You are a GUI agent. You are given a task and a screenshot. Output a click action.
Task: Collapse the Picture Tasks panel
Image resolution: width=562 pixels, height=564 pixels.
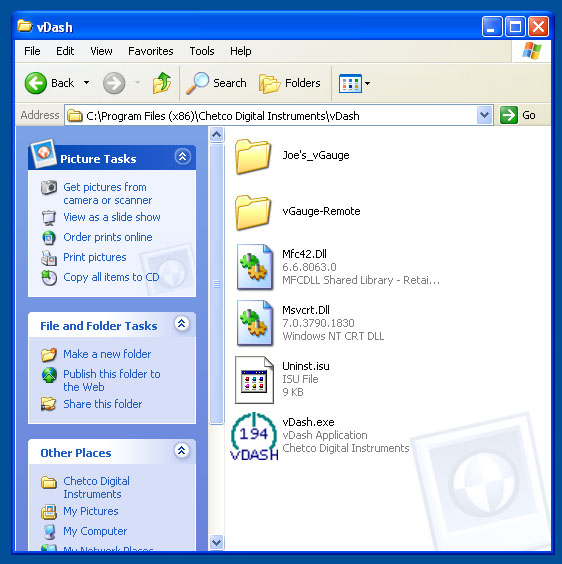(182, 156)
